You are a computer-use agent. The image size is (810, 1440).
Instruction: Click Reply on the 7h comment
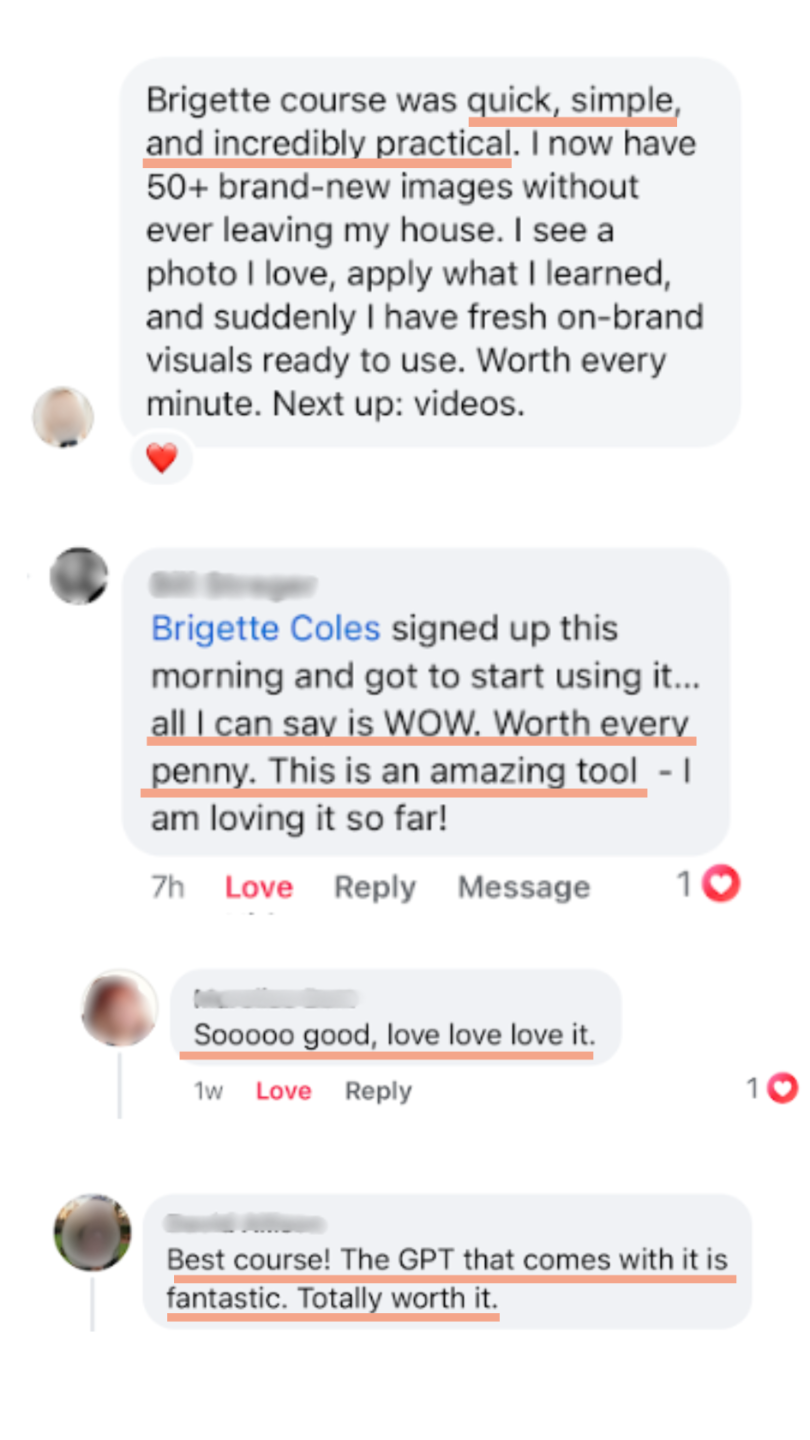(x=375, y=887)
